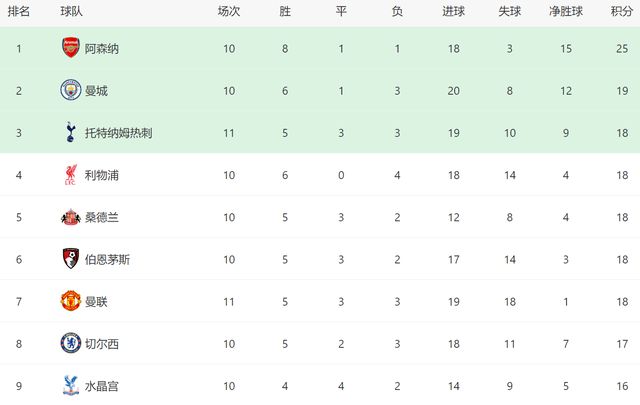Image resolution: width=640 pixels, height=405 pixels.
Task: Click the Arsenal club crest icon
Action: (x=70, y=48)
